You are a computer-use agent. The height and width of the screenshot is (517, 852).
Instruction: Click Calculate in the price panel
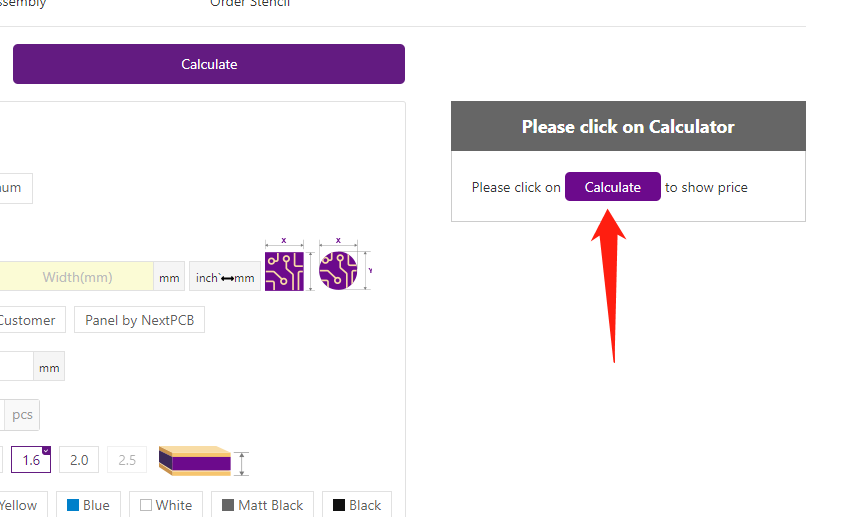[x=612, y=187]
